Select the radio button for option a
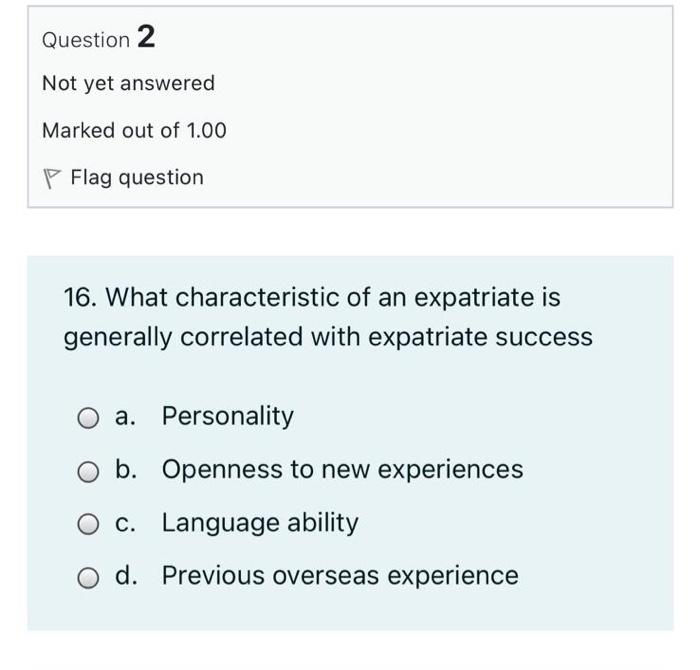This screenshot has height=670, width=700. coord(89,417)
